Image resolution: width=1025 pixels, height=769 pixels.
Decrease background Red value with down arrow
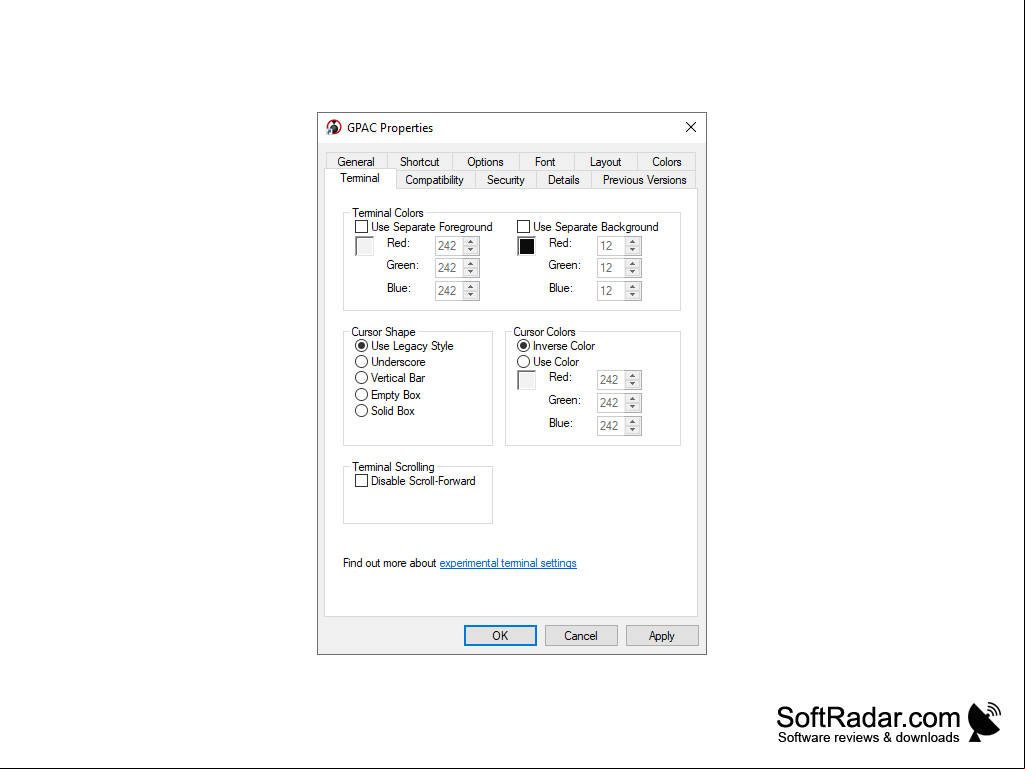click(633, 250)
